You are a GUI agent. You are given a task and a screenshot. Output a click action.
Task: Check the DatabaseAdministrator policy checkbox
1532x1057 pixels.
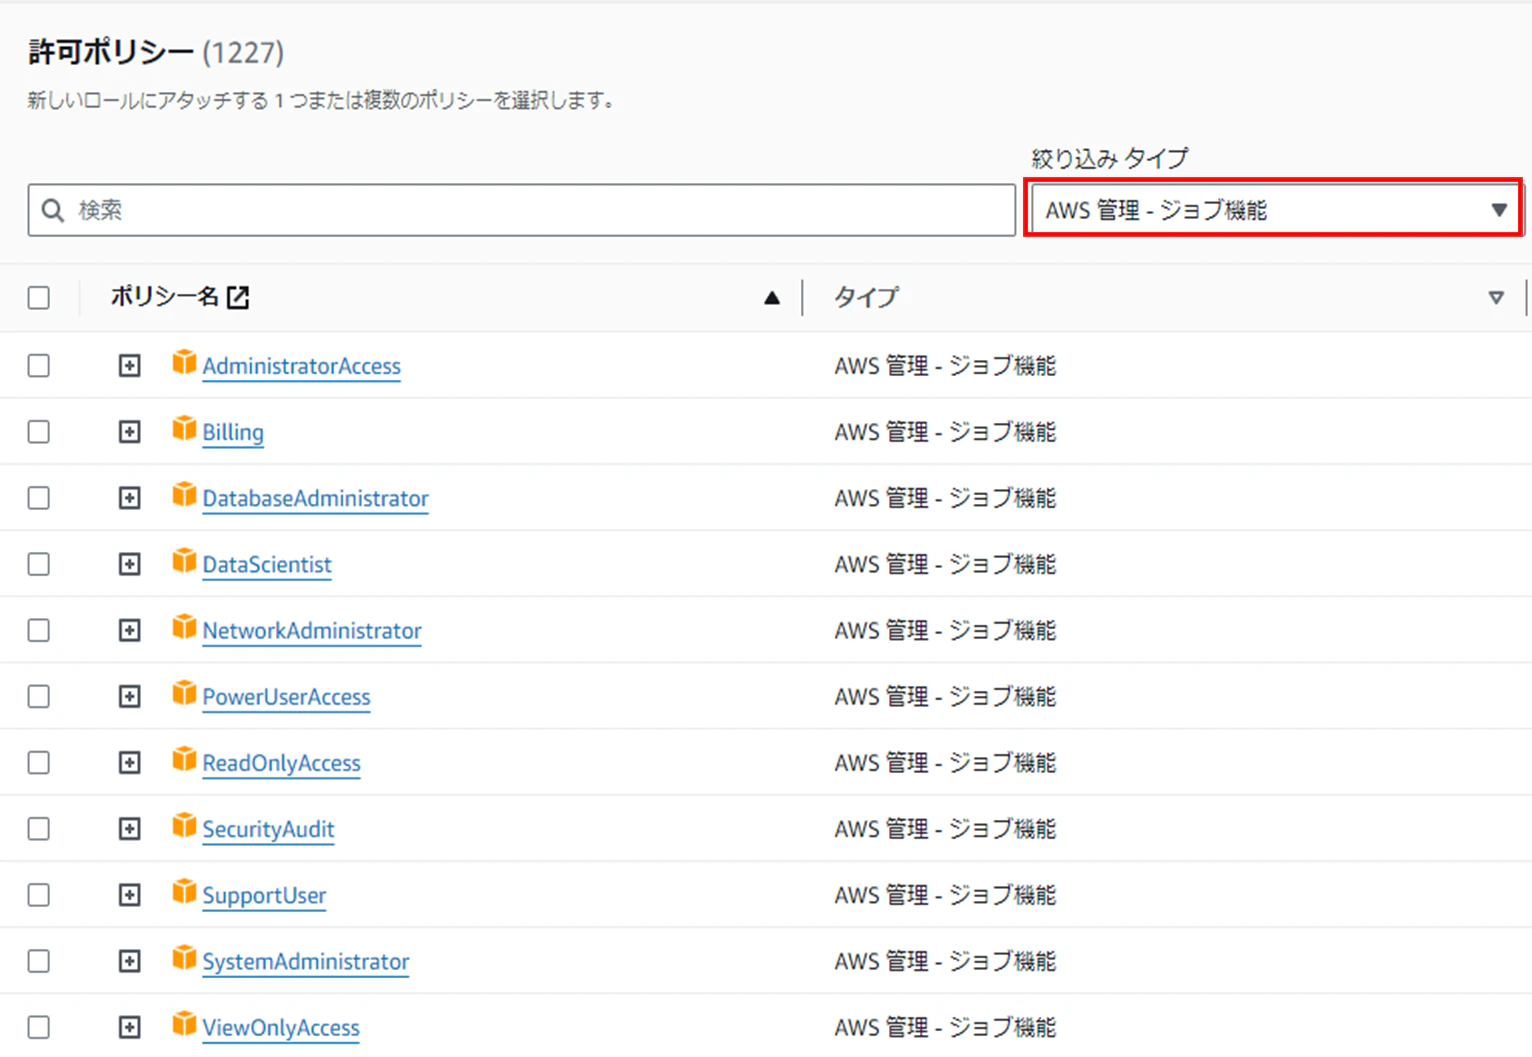pyautogui.click(x=39, y=498)
